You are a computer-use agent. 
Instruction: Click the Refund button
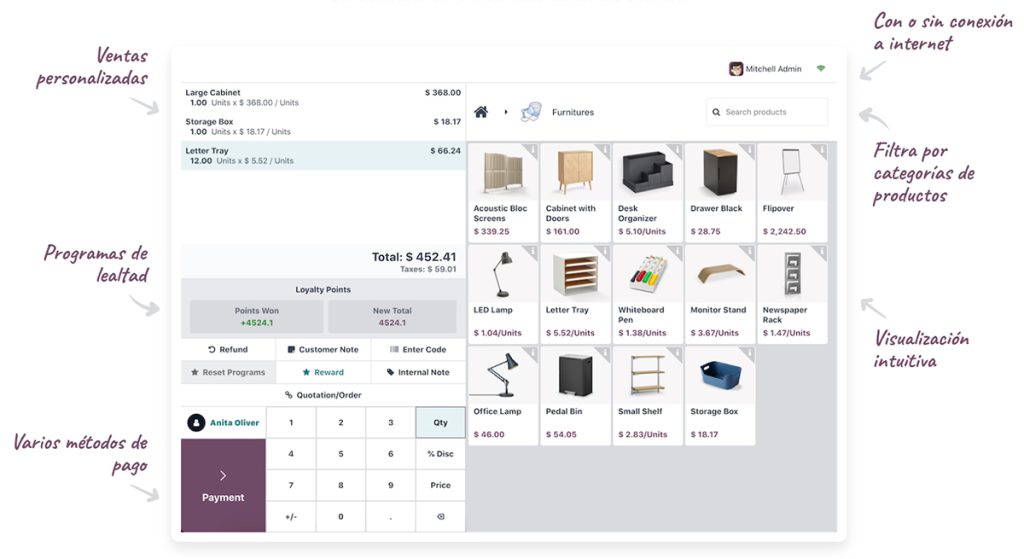point(228,349)
